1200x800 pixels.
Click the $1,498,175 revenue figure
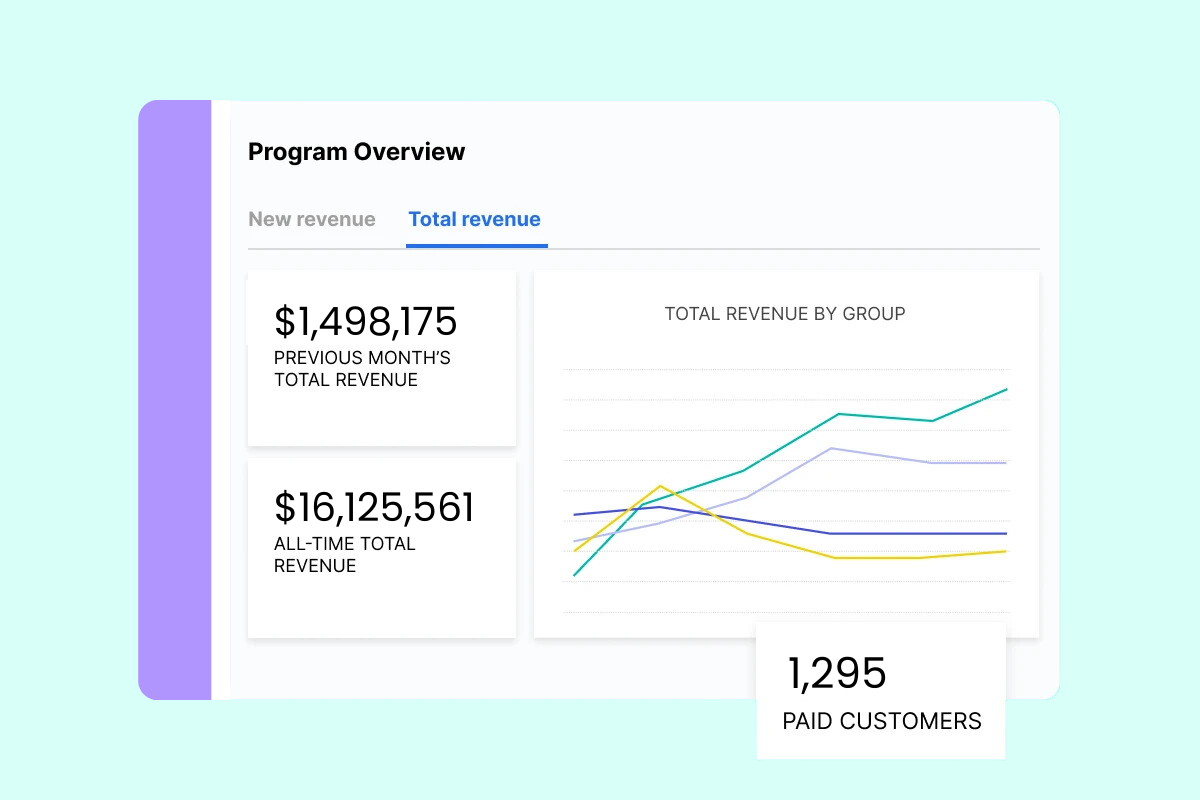(x=365, y=321)
